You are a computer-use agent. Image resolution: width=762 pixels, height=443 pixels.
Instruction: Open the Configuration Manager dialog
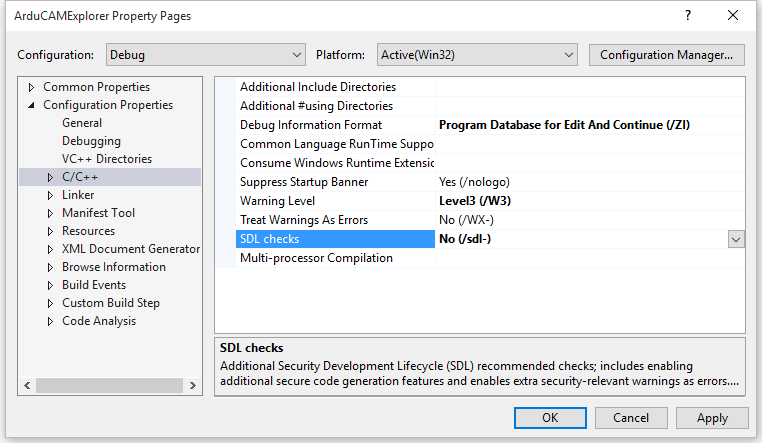click(666, 55)
